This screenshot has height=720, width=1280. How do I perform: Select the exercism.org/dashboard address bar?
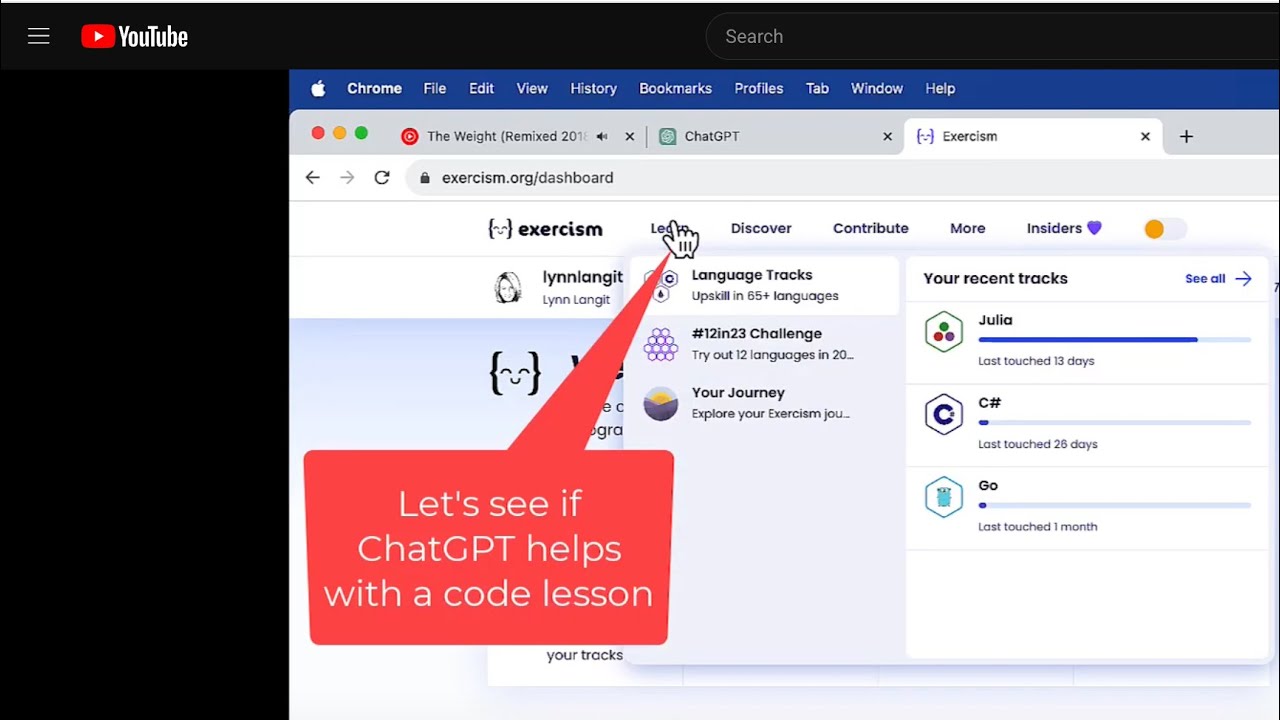tap(843, 178)
